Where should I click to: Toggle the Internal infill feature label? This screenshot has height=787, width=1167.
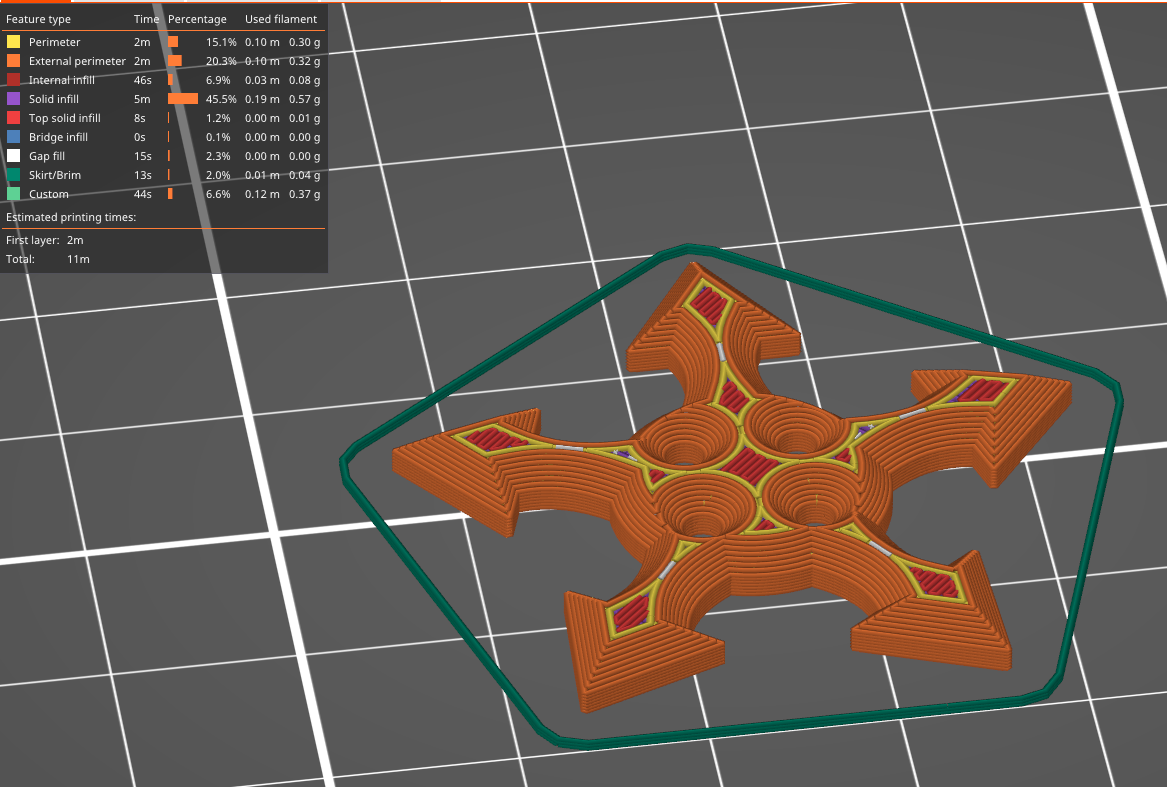point(62,80)
